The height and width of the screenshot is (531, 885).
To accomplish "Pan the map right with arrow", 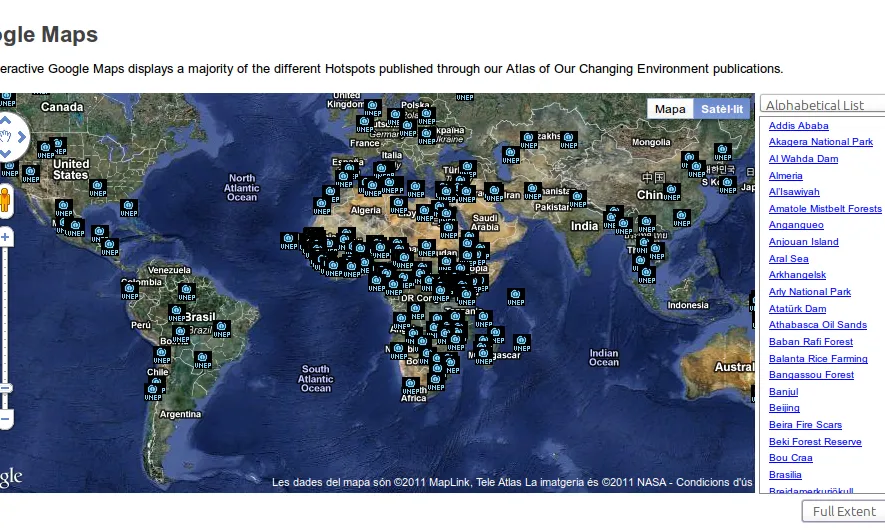I will (x=21, y=137).
